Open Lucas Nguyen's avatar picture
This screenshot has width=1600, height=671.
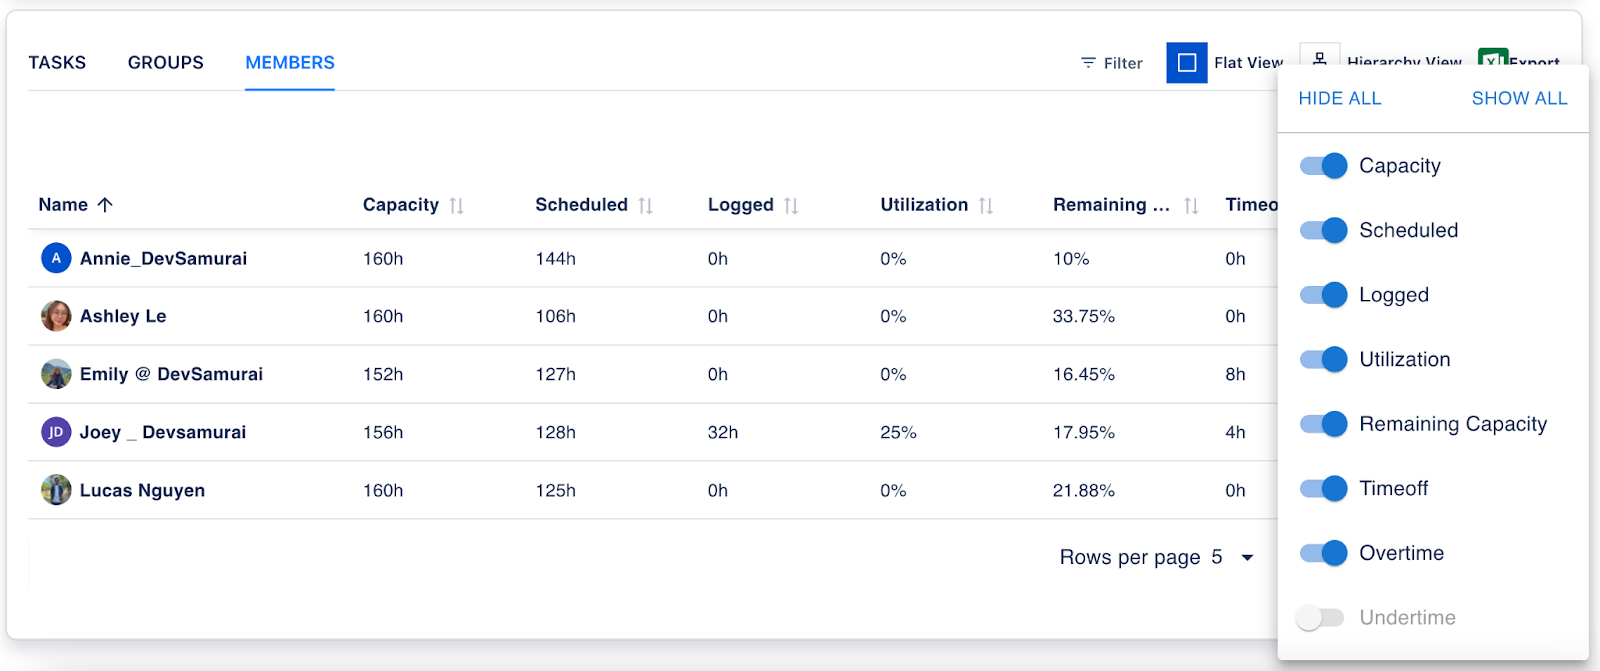[x=56, y=490]
